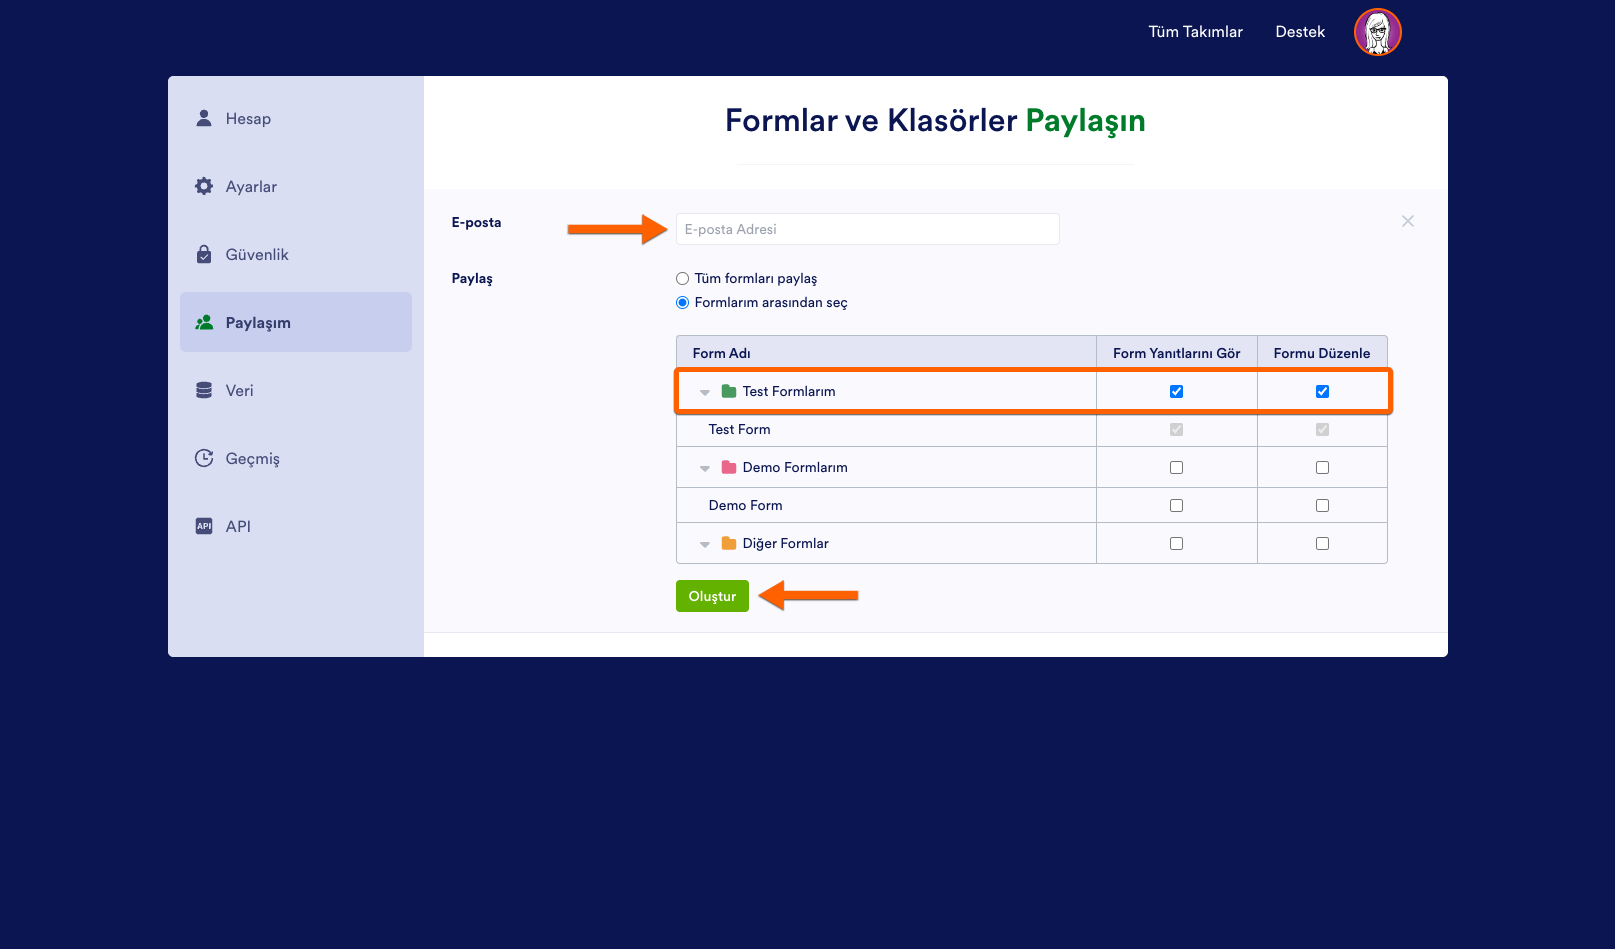
Task: Open the user avatar profile menu
Action: [x=1378, y=32]
